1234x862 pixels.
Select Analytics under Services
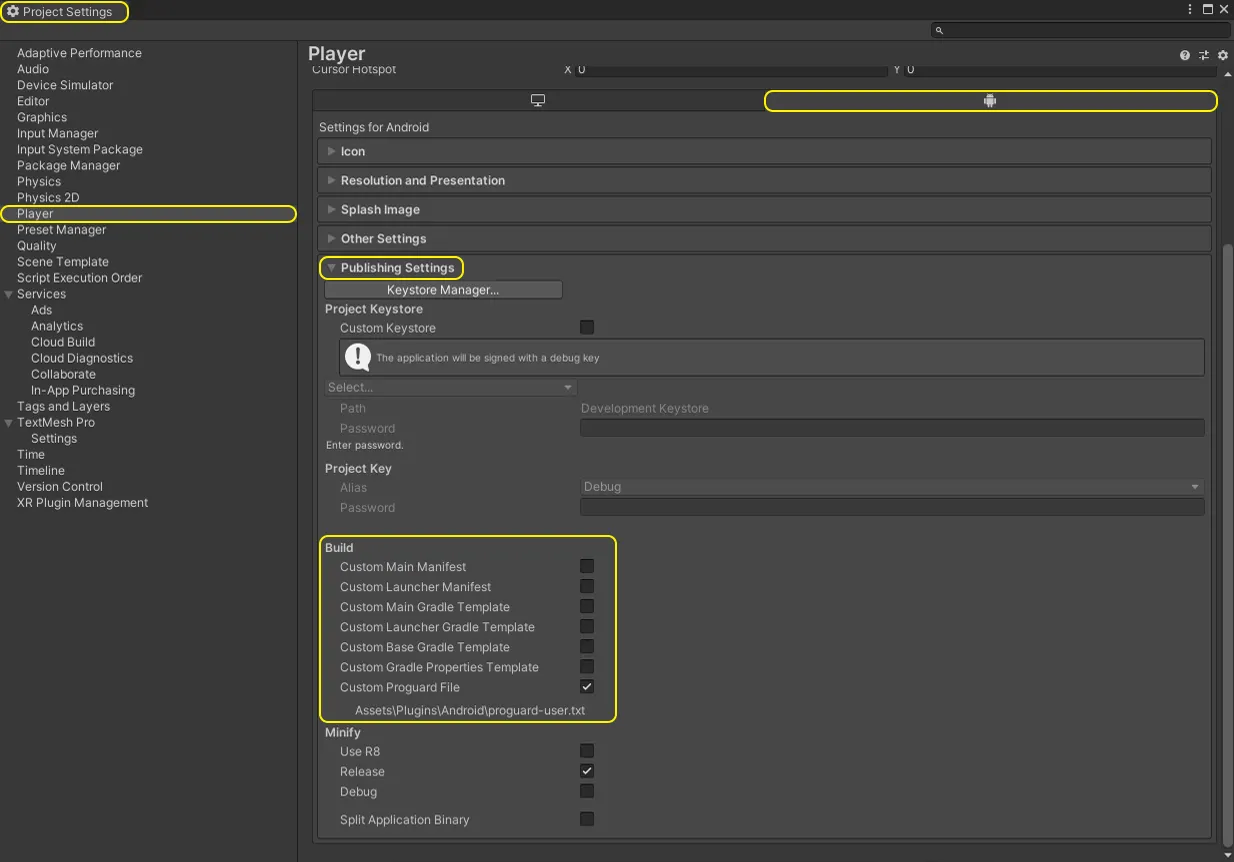(57, 326)
